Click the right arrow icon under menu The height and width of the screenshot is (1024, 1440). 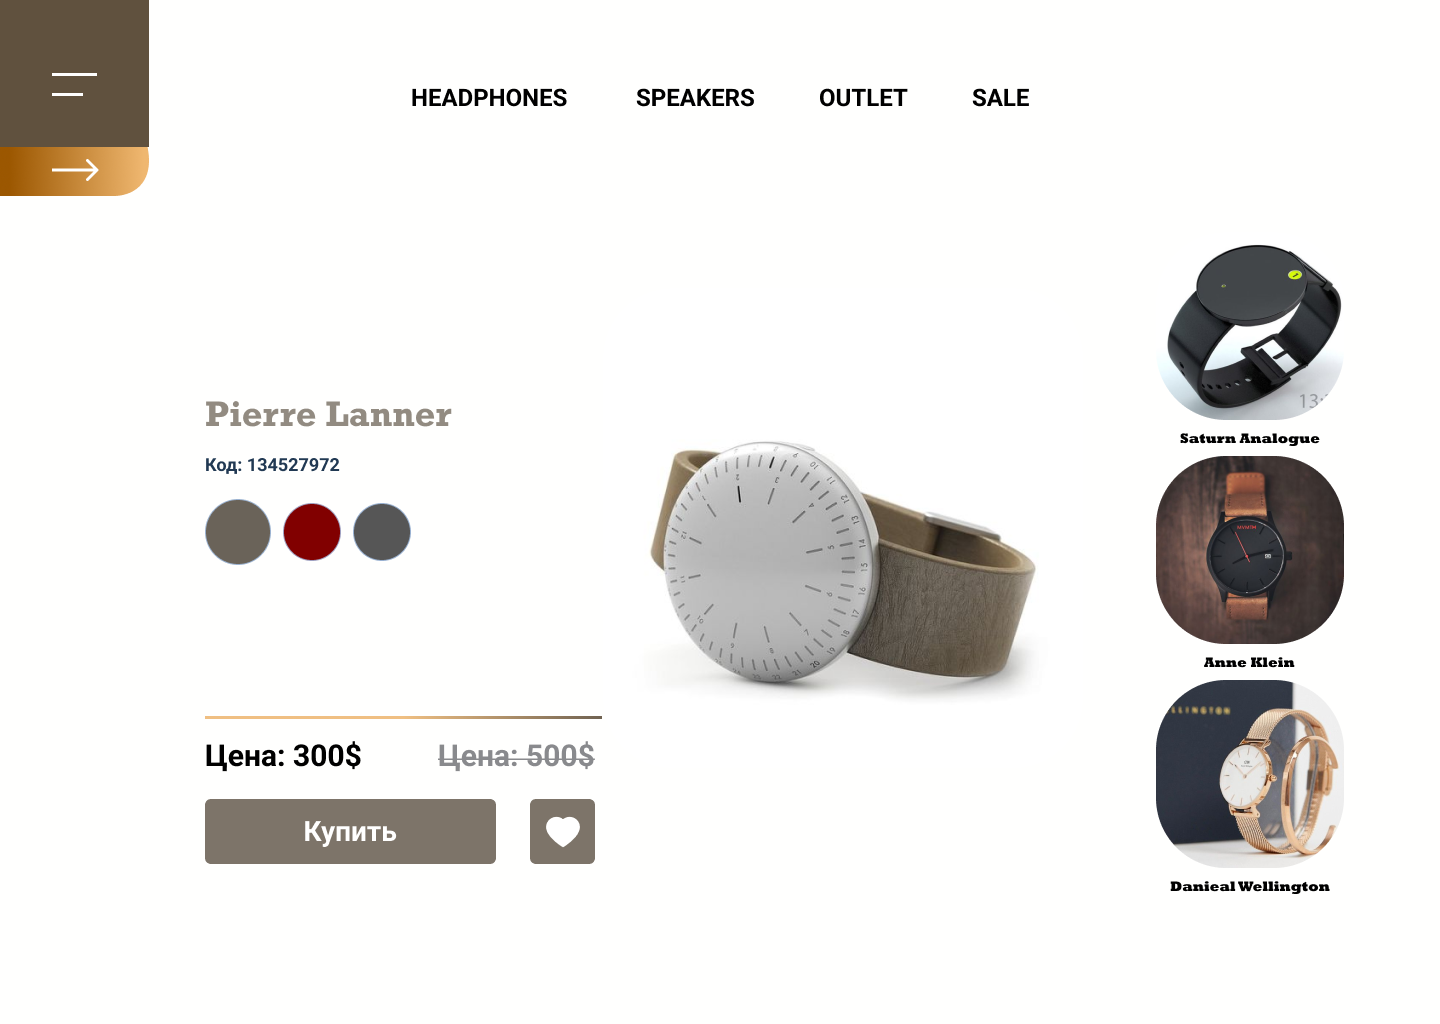(75, 171)
